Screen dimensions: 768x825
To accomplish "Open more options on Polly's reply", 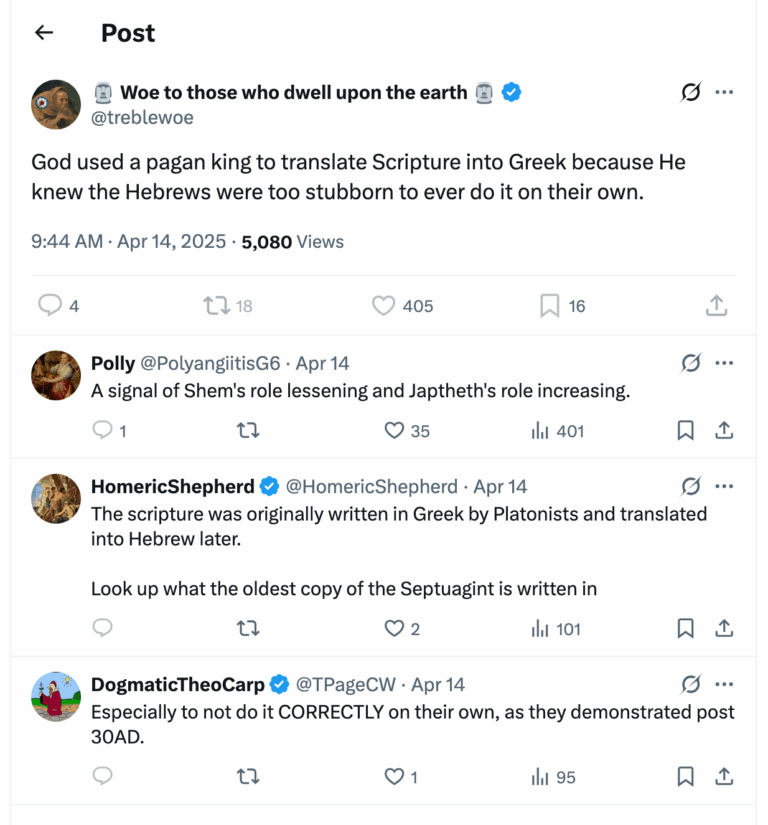I will [x=725, y=363].
